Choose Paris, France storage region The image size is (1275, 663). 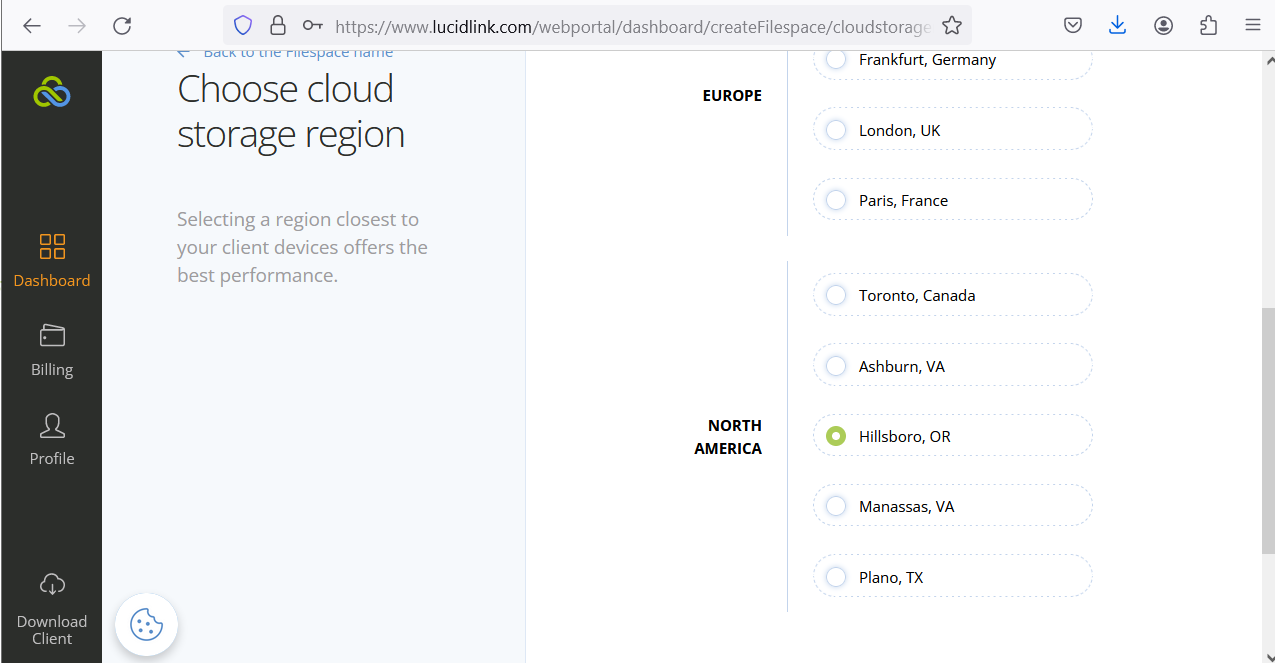tap(836, 201)
